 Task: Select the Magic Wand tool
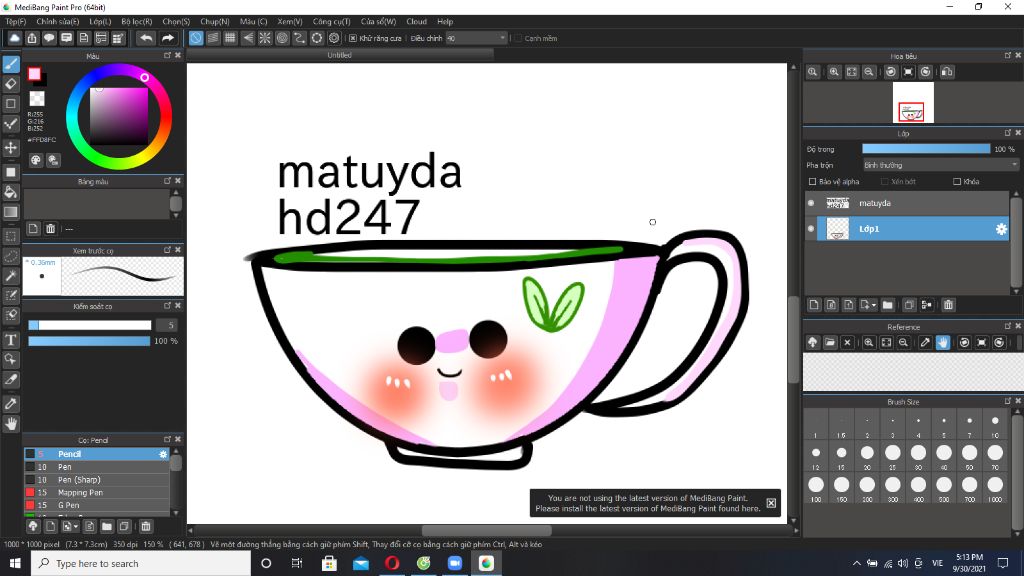11,276
